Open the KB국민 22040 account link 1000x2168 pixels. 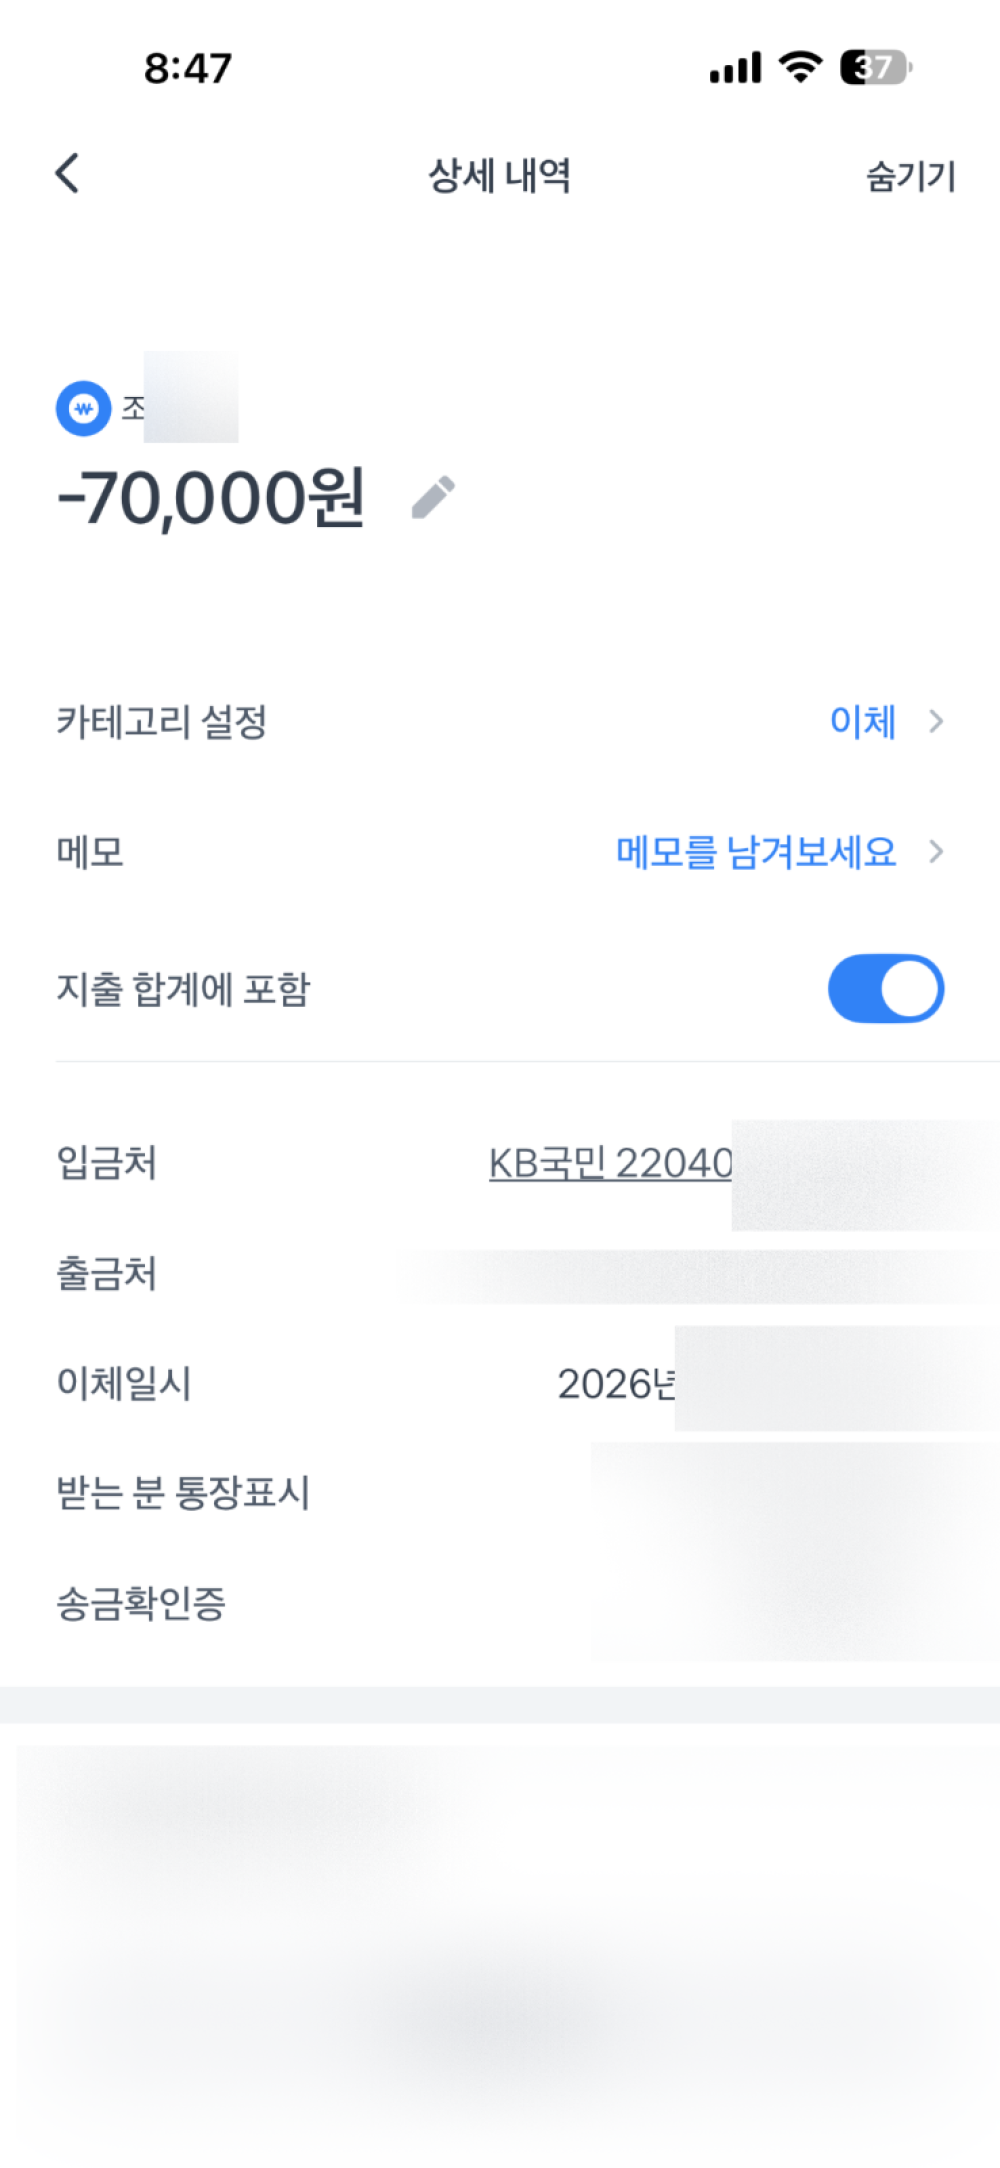[611, 1163]
